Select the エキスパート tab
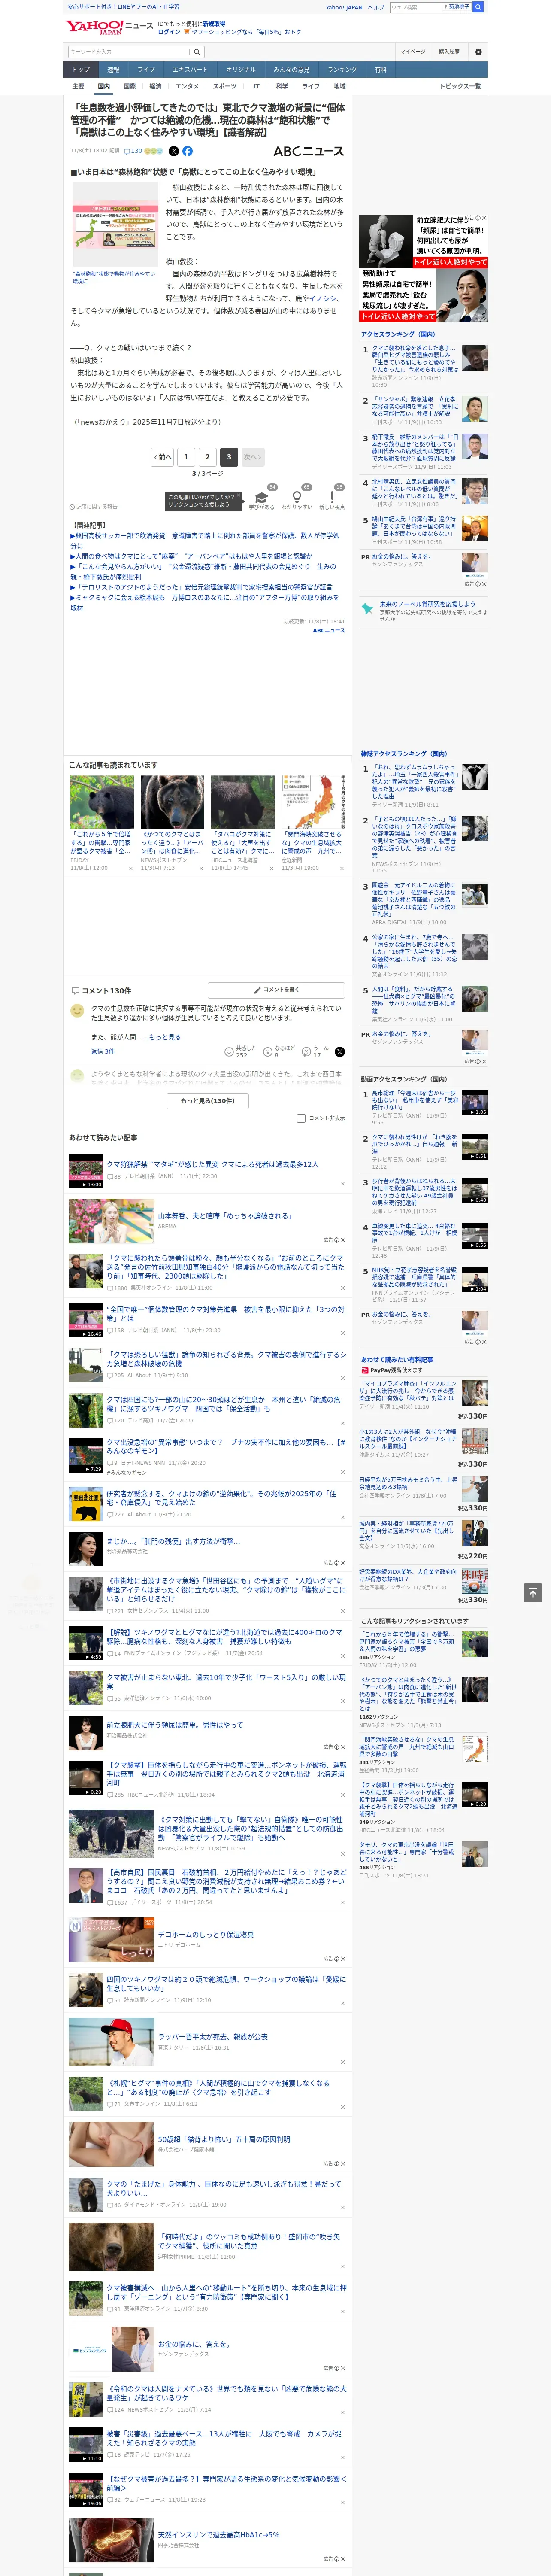Viewport: 551px width, 2576px height. click(x=190, y=70)
